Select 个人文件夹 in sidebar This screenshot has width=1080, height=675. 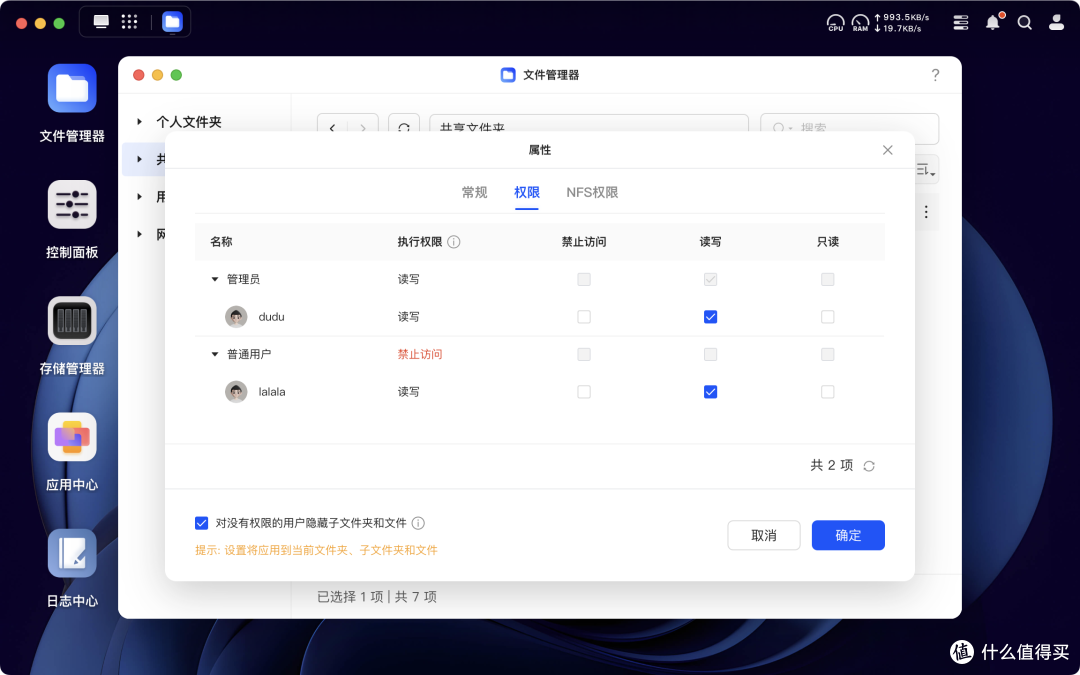[189, 122]
